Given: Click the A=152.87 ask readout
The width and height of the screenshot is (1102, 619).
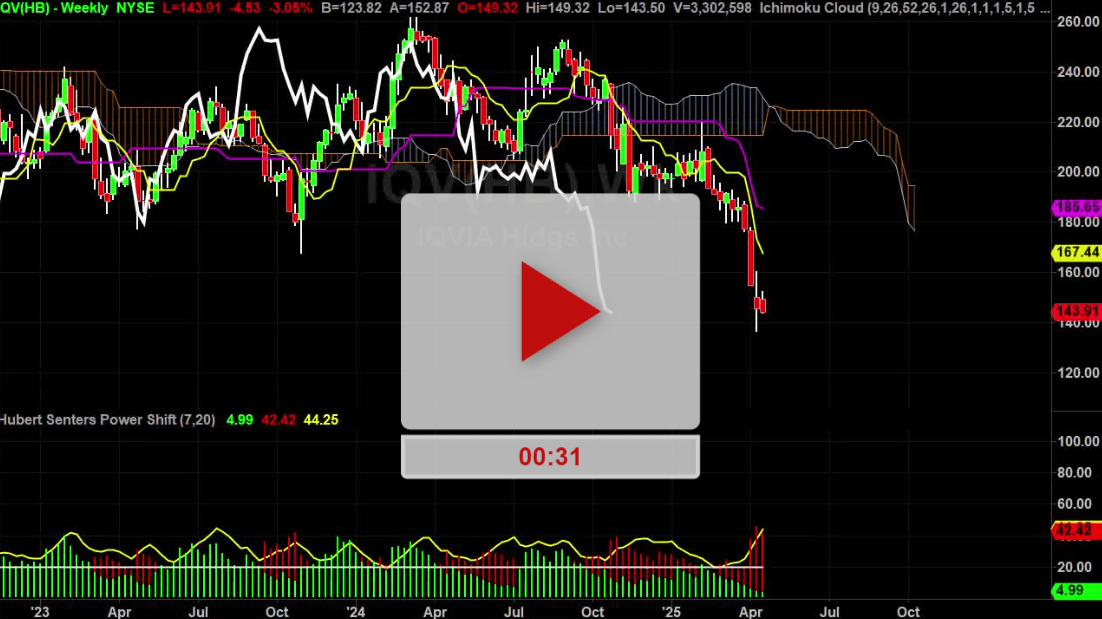Looking at the screenshot, I should pos(420,8).
